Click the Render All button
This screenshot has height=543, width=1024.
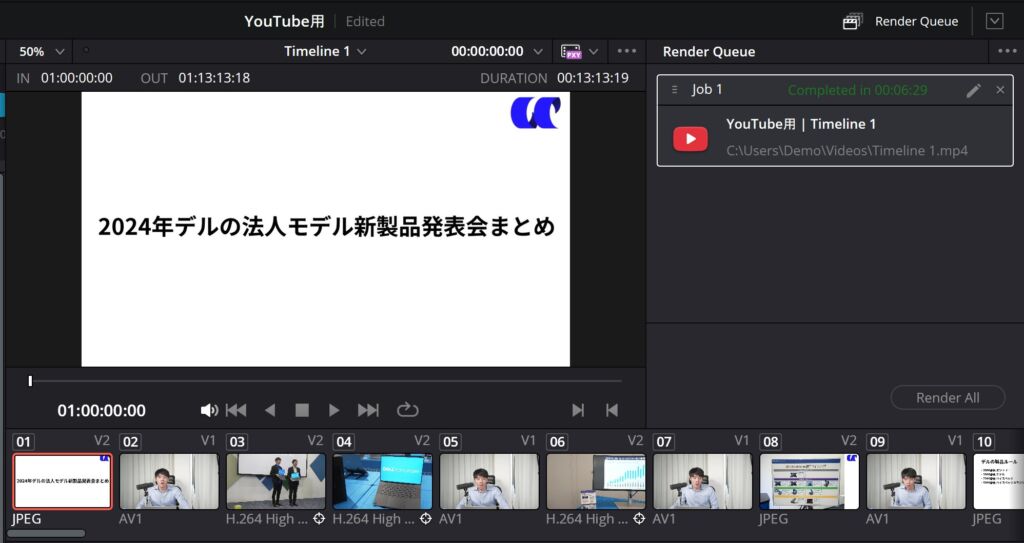pyautogui.click(x=948, y=398)
